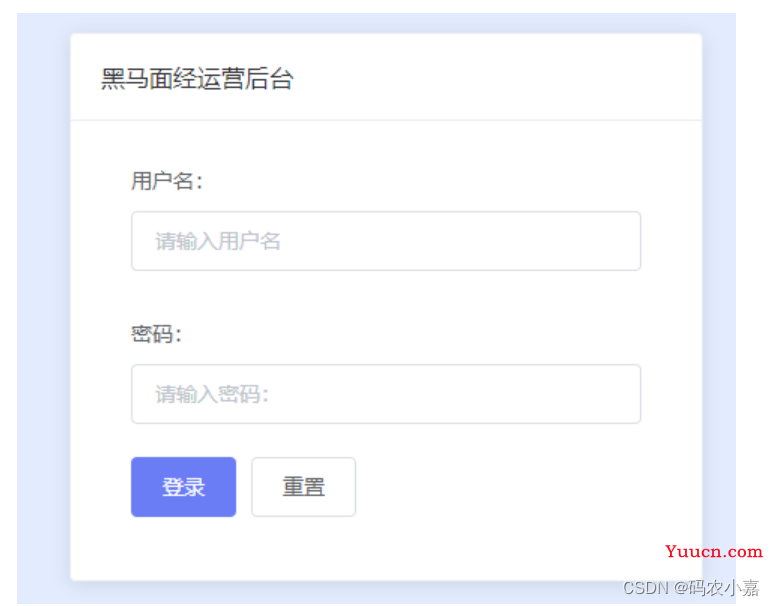Select the 请输入密码 placeholder text
Image resolution: width=775 pixels, height=606 pixels.
[212, 394]
